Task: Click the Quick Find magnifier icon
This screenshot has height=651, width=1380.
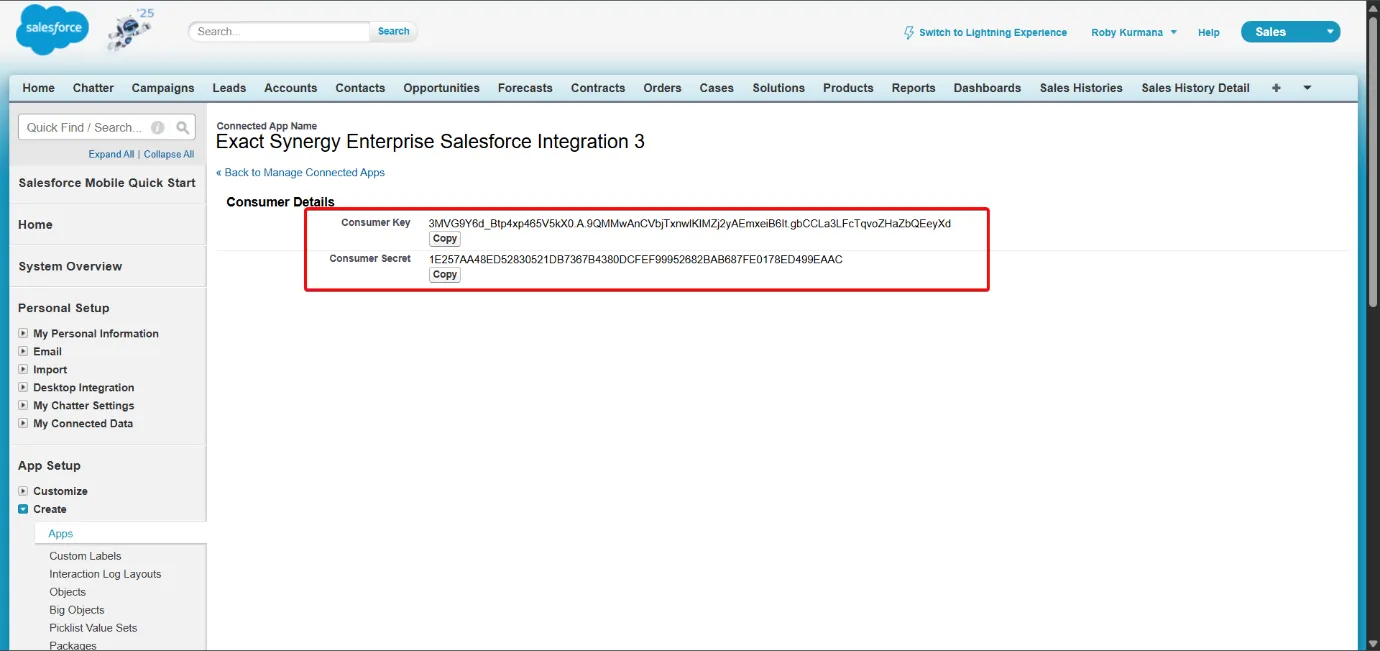Action: (x=183, y=127)
